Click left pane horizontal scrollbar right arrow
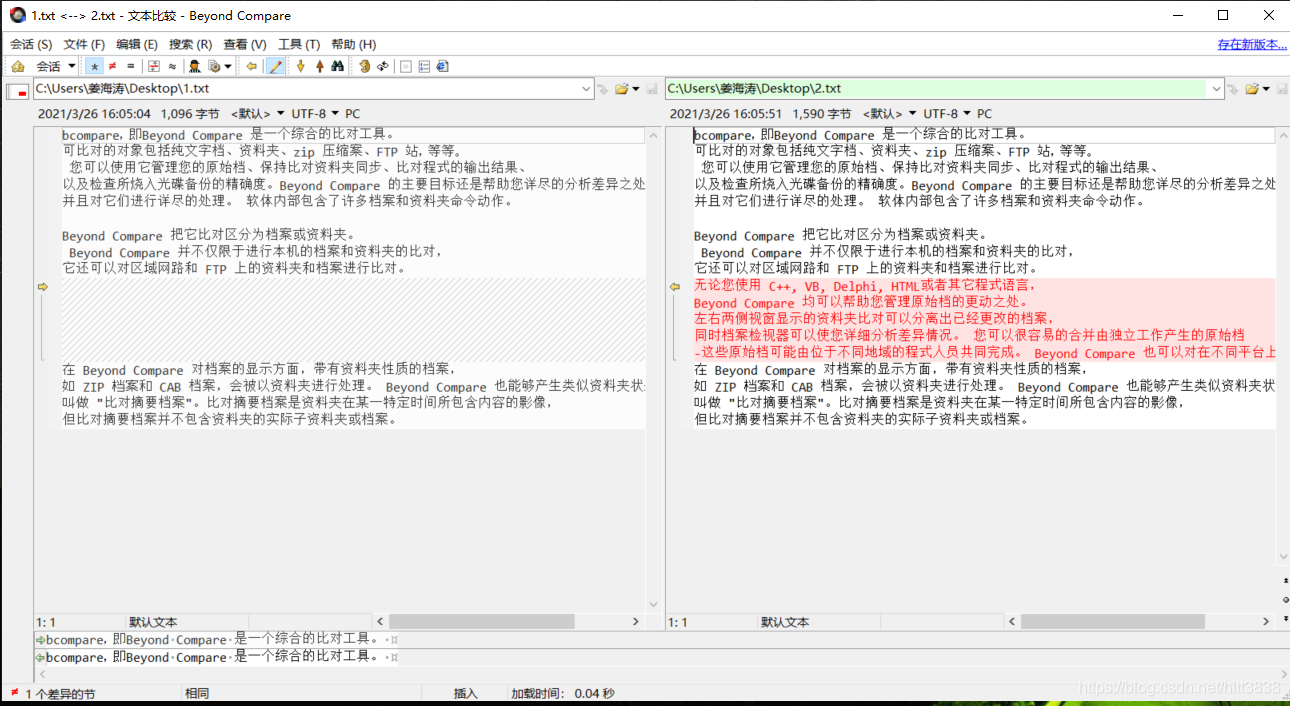Viewport: 1290px width, 706px height. click(x=636, y=621)
